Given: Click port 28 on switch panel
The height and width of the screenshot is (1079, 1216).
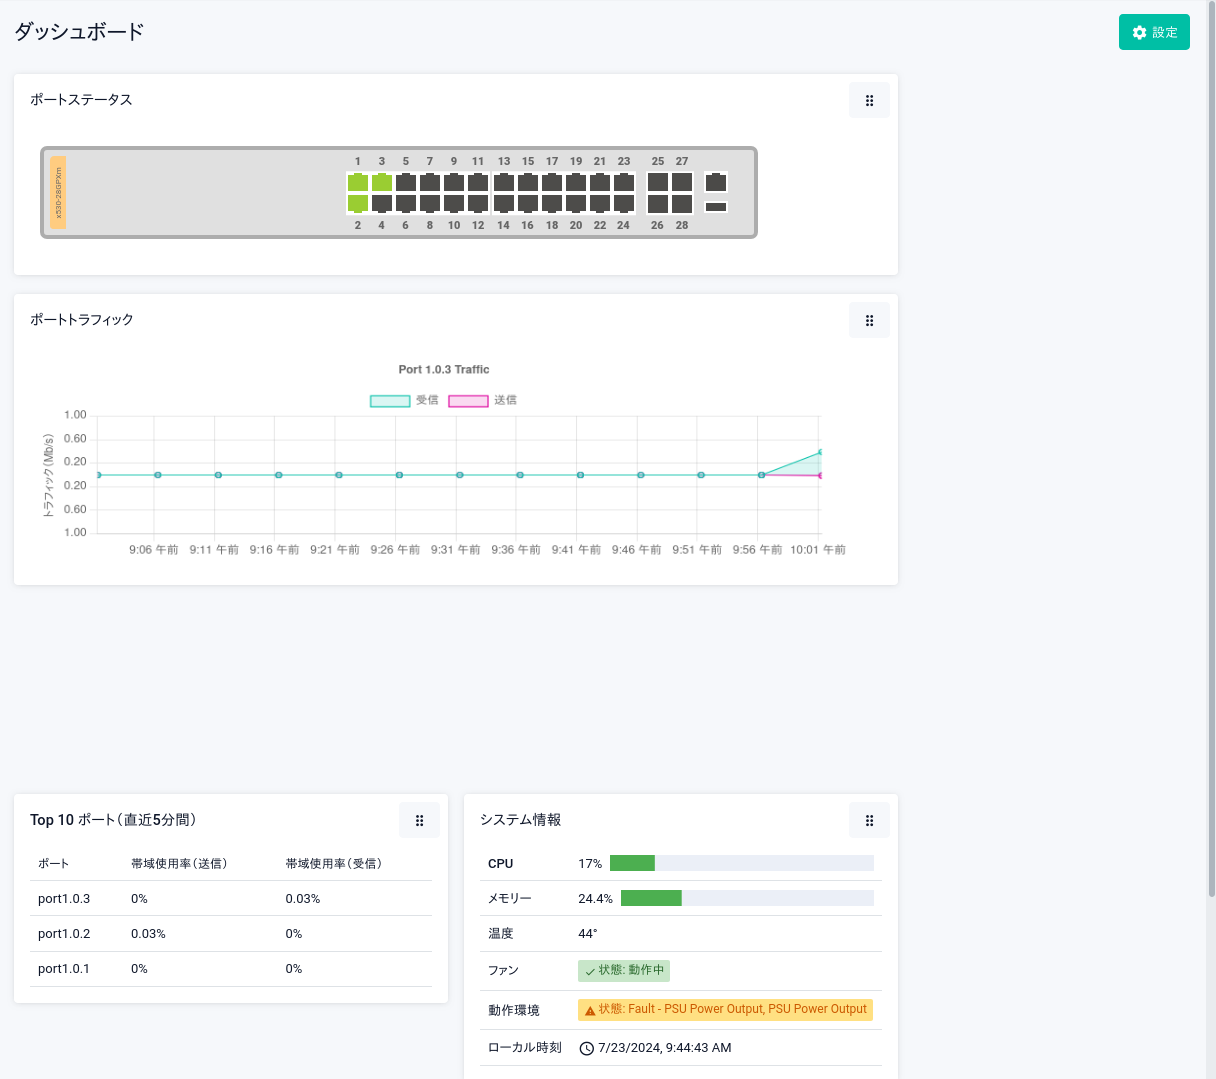Looking at the screenshot, I should (x=682, y=204).
